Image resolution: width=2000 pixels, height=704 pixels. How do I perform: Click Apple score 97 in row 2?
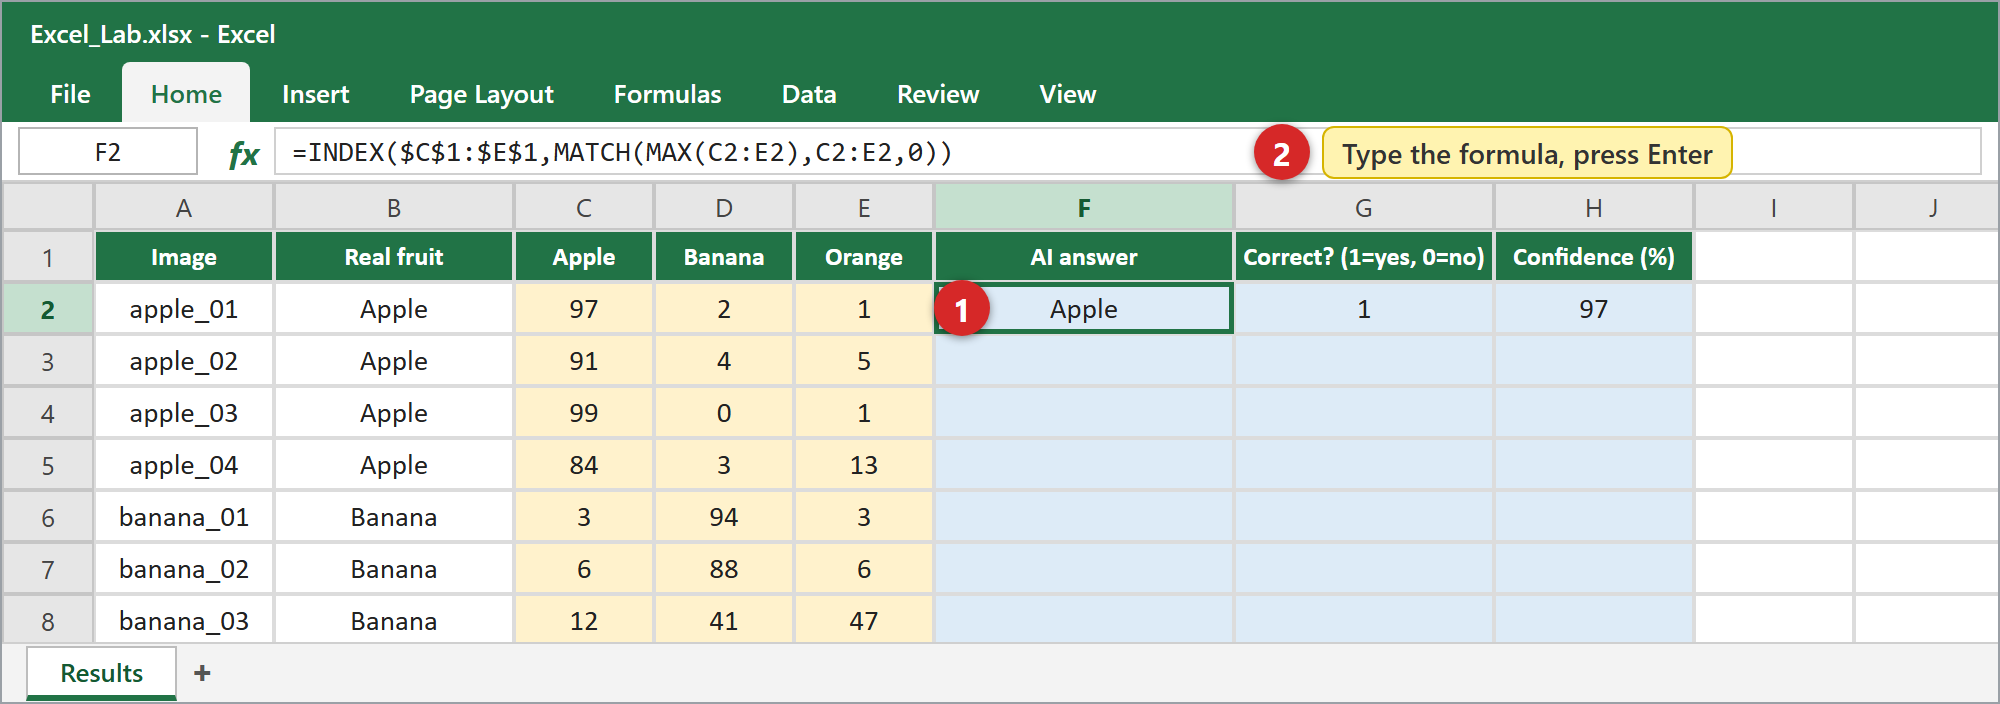tap(584, 309)
